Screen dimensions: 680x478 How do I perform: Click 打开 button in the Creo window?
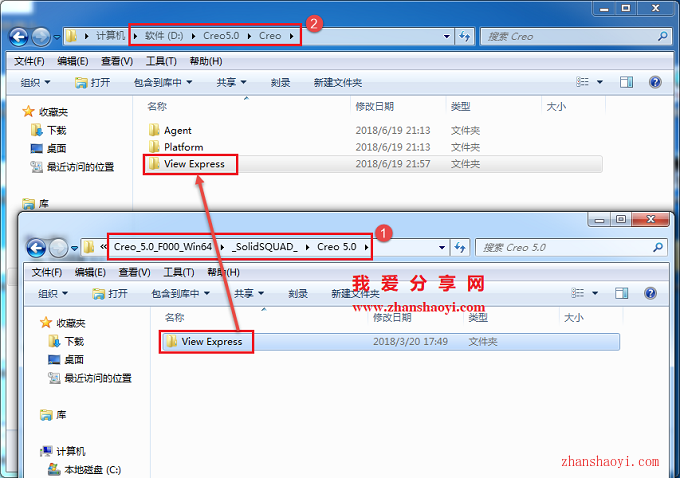(x=93, y=82)
